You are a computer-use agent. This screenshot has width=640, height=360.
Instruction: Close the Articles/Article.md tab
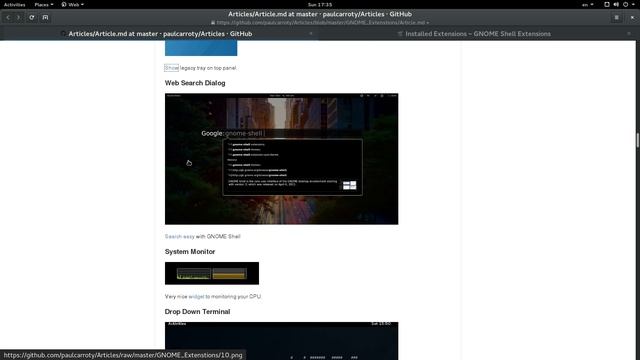tap(311, 34)
